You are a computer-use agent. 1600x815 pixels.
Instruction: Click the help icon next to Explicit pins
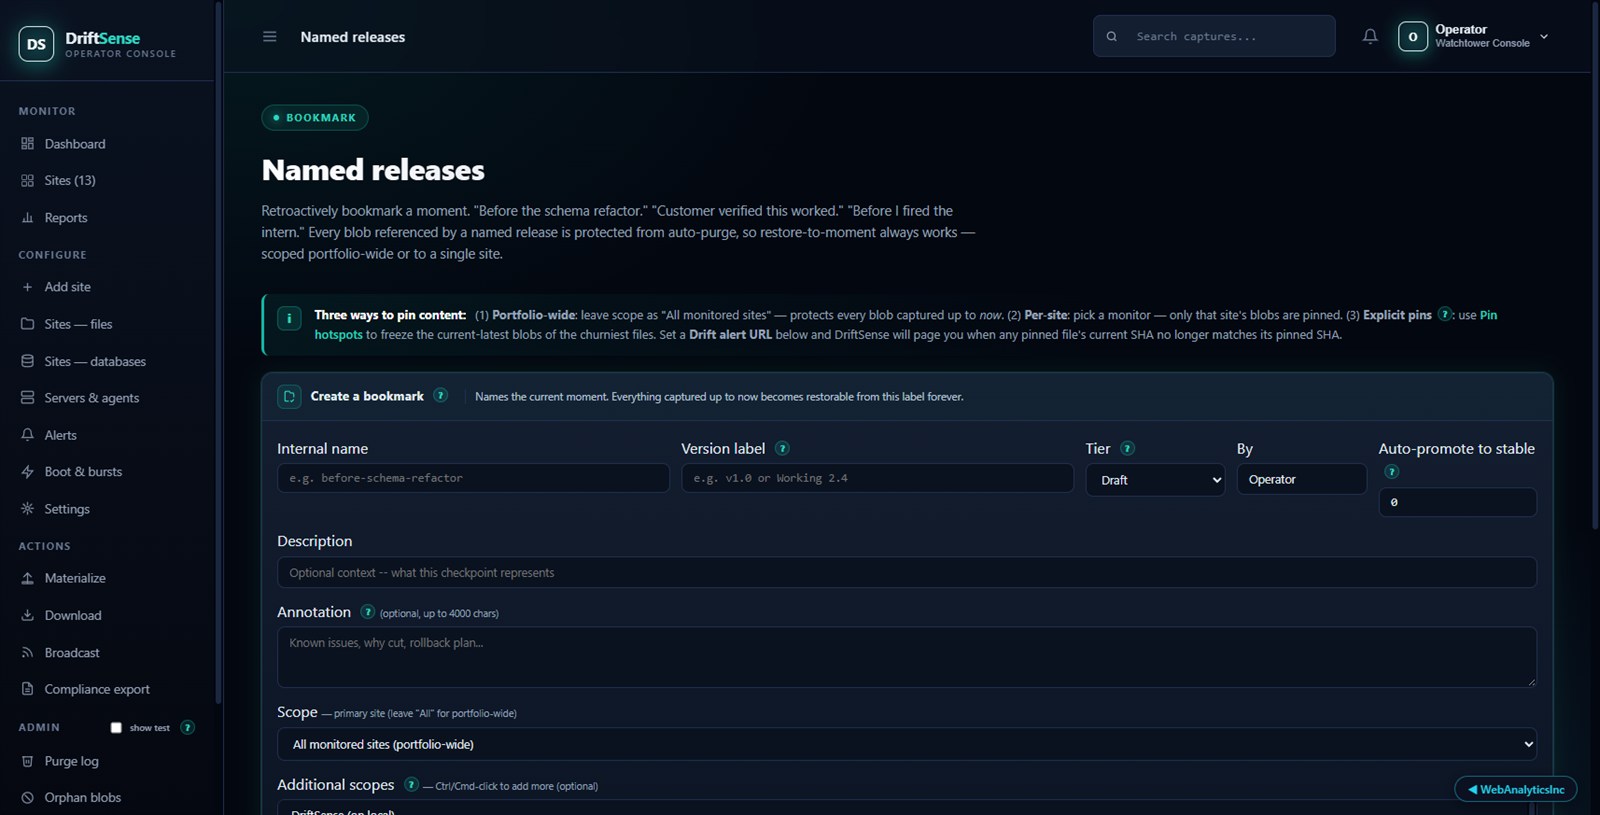[x=1444, y=314]
